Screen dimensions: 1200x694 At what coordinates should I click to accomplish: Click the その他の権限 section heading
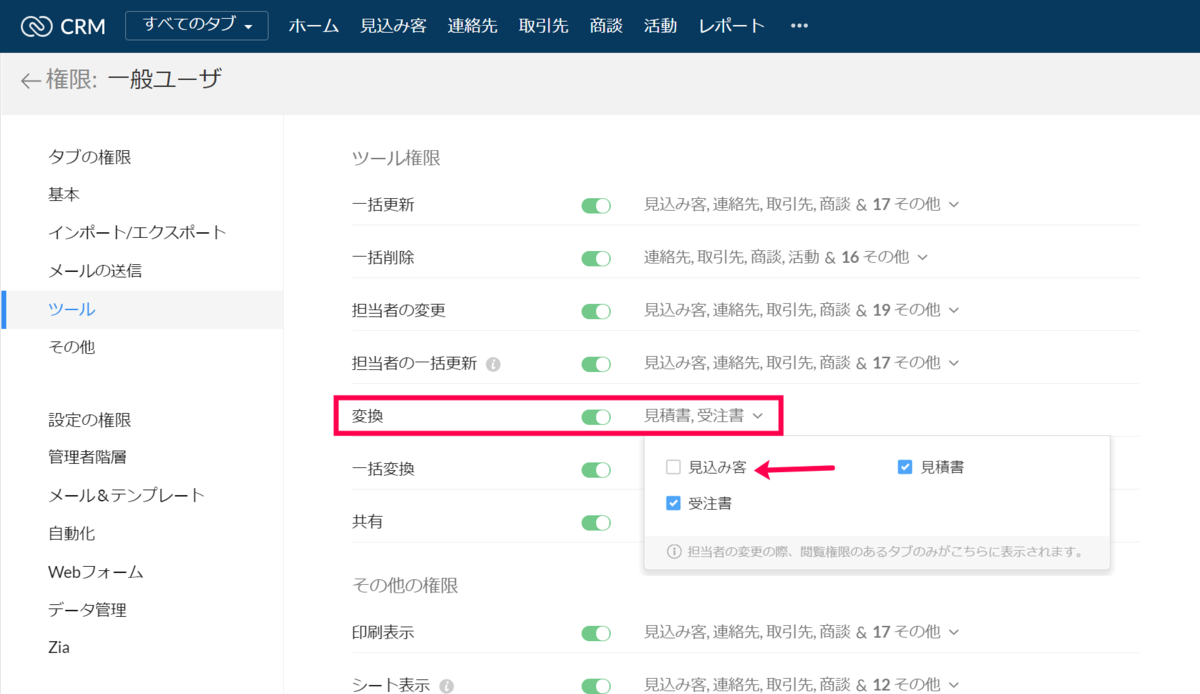point(405,585)
